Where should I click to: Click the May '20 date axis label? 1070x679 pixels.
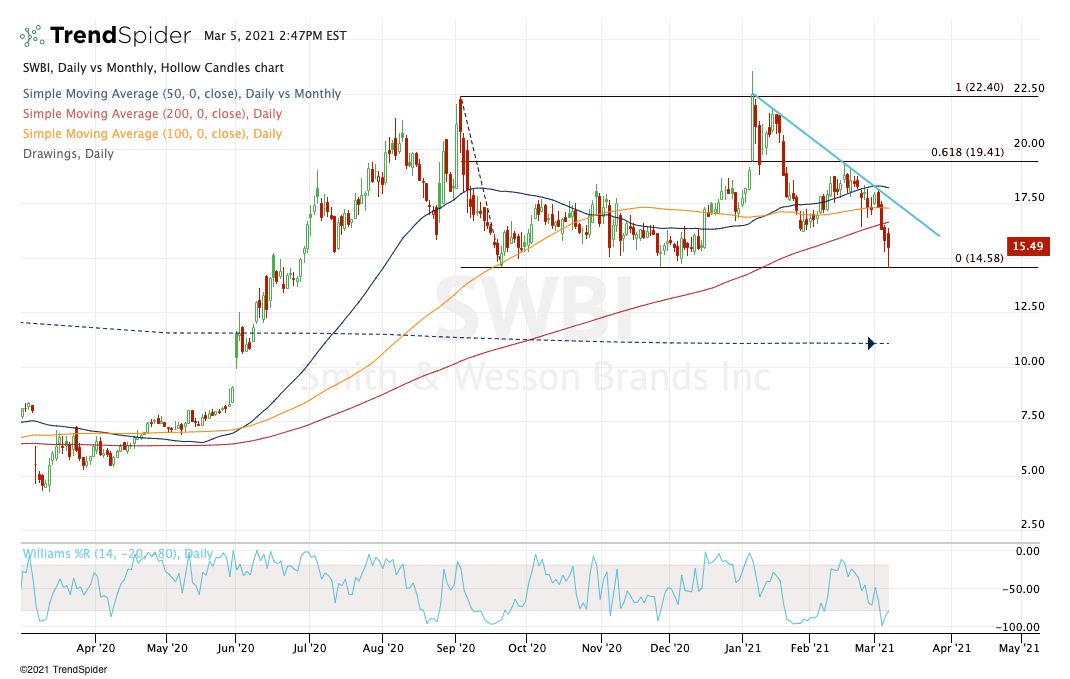pos(167,648)
